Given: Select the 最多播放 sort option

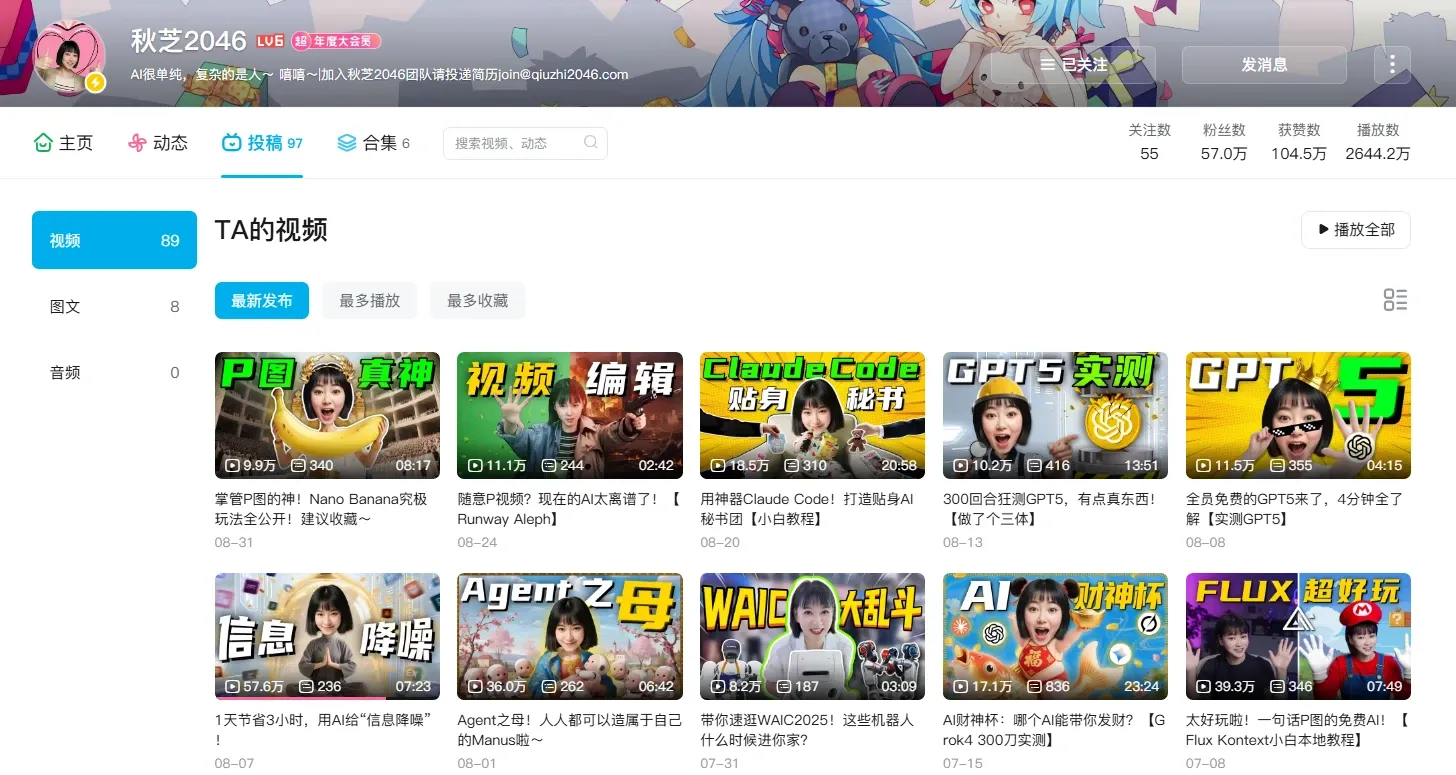Looking at the screenshot, I should (369, 300).
